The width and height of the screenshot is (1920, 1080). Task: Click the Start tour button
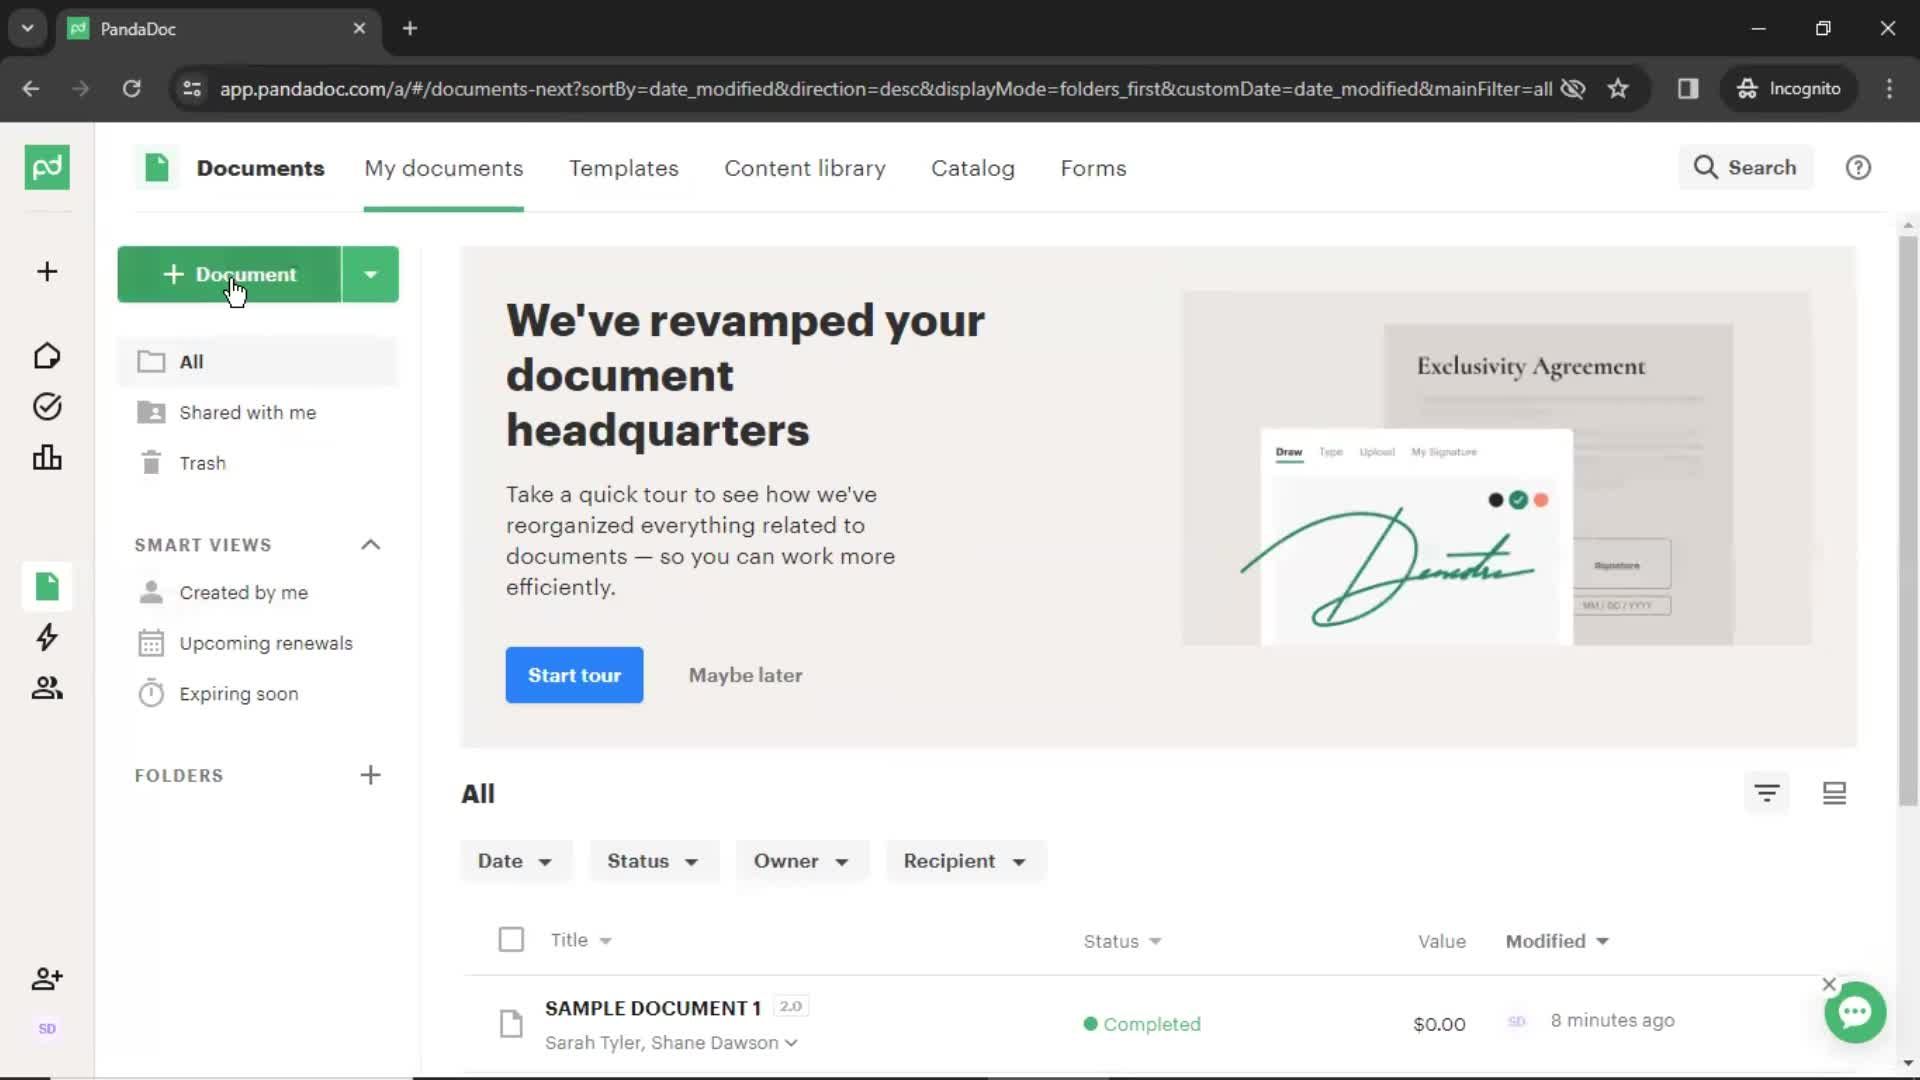574,674
